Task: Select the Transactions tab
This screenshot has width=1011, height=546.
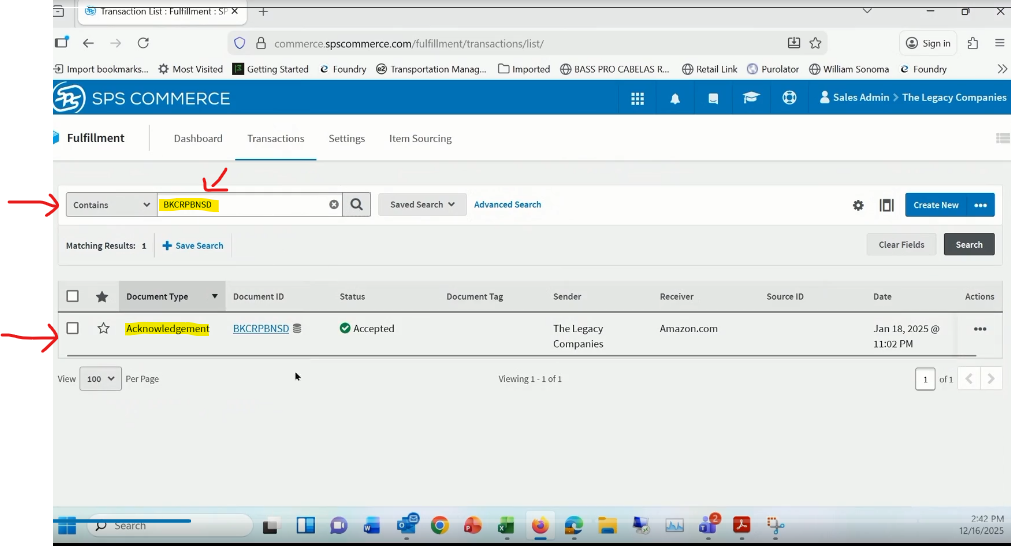Action: 275,139
